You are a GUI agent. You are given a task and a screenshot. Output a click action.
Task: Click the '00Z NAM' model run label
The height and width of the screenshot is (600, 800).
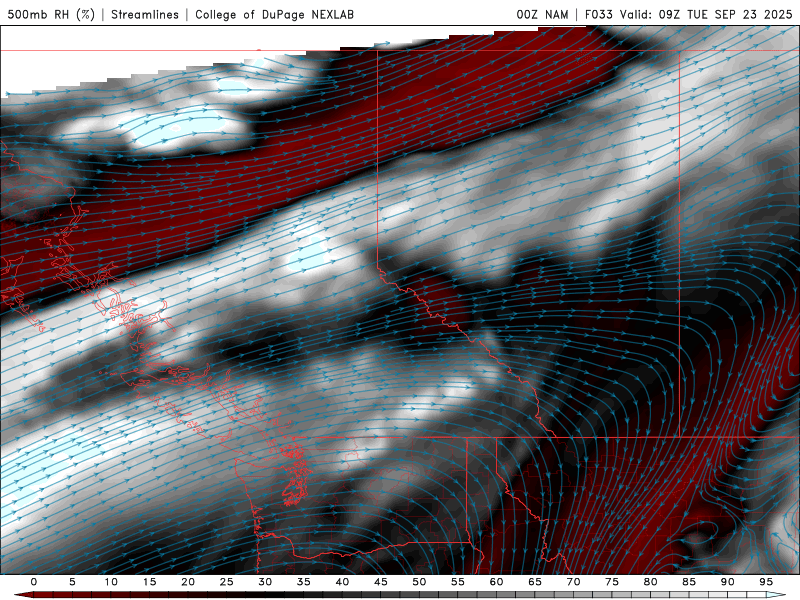[x=542, y=14]
